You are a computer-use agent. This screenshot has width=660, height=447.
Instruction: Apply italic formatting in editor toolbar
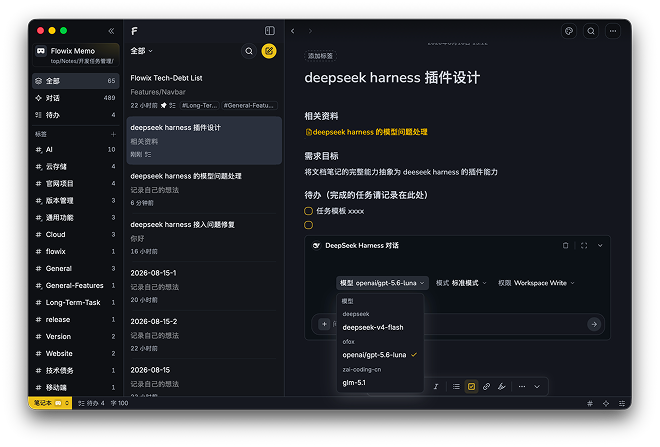(436, 386)
